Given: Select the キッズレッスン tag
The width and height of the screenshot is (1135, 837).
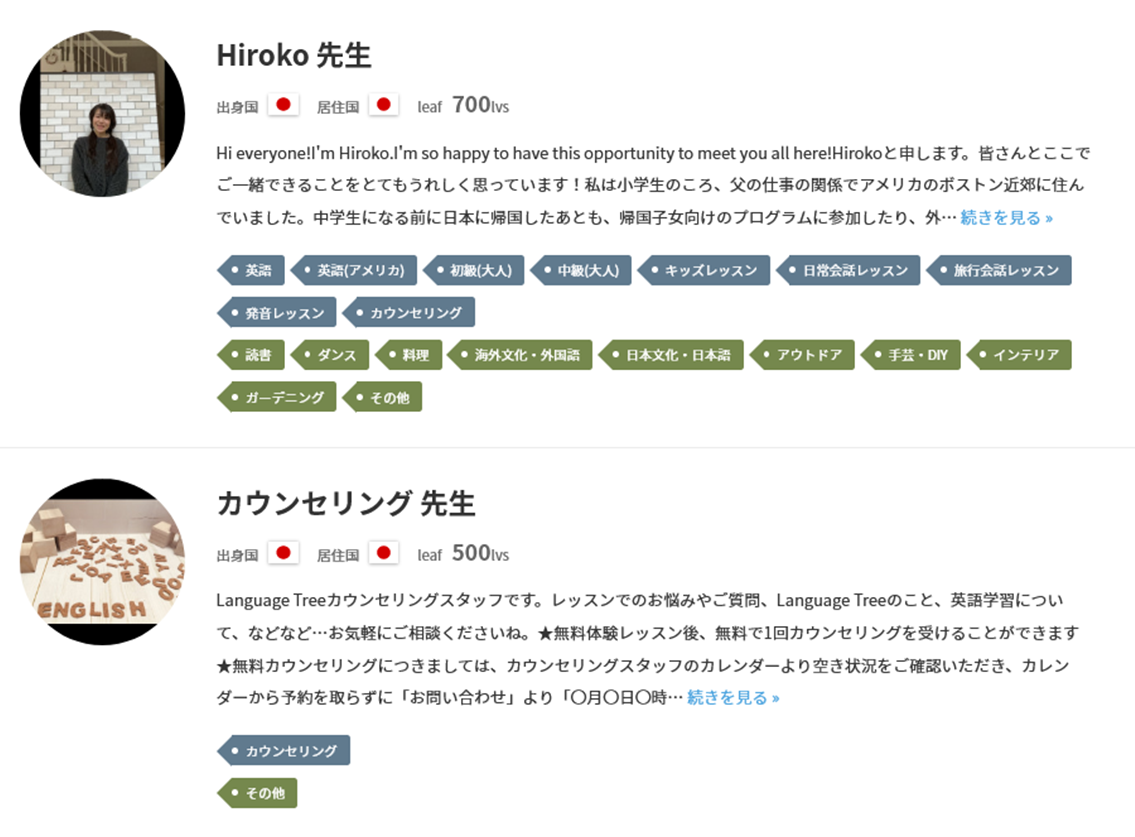Looking at the screenshot, I should (704, 270).
